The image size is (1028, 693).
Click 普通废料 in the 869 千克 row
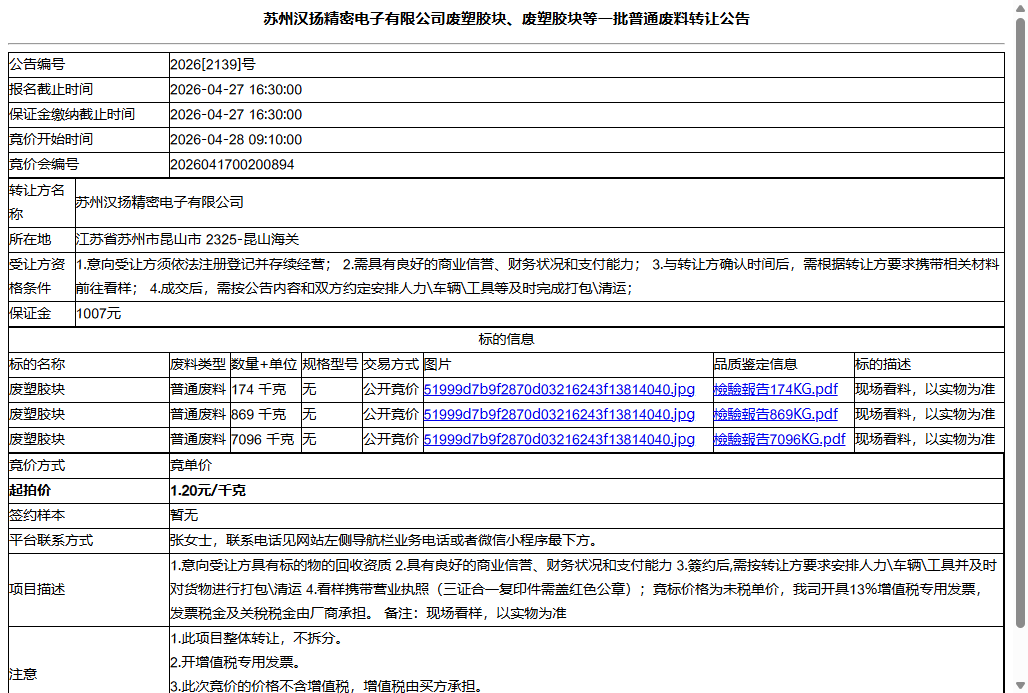pyautogui.click(x=198, y=414)
